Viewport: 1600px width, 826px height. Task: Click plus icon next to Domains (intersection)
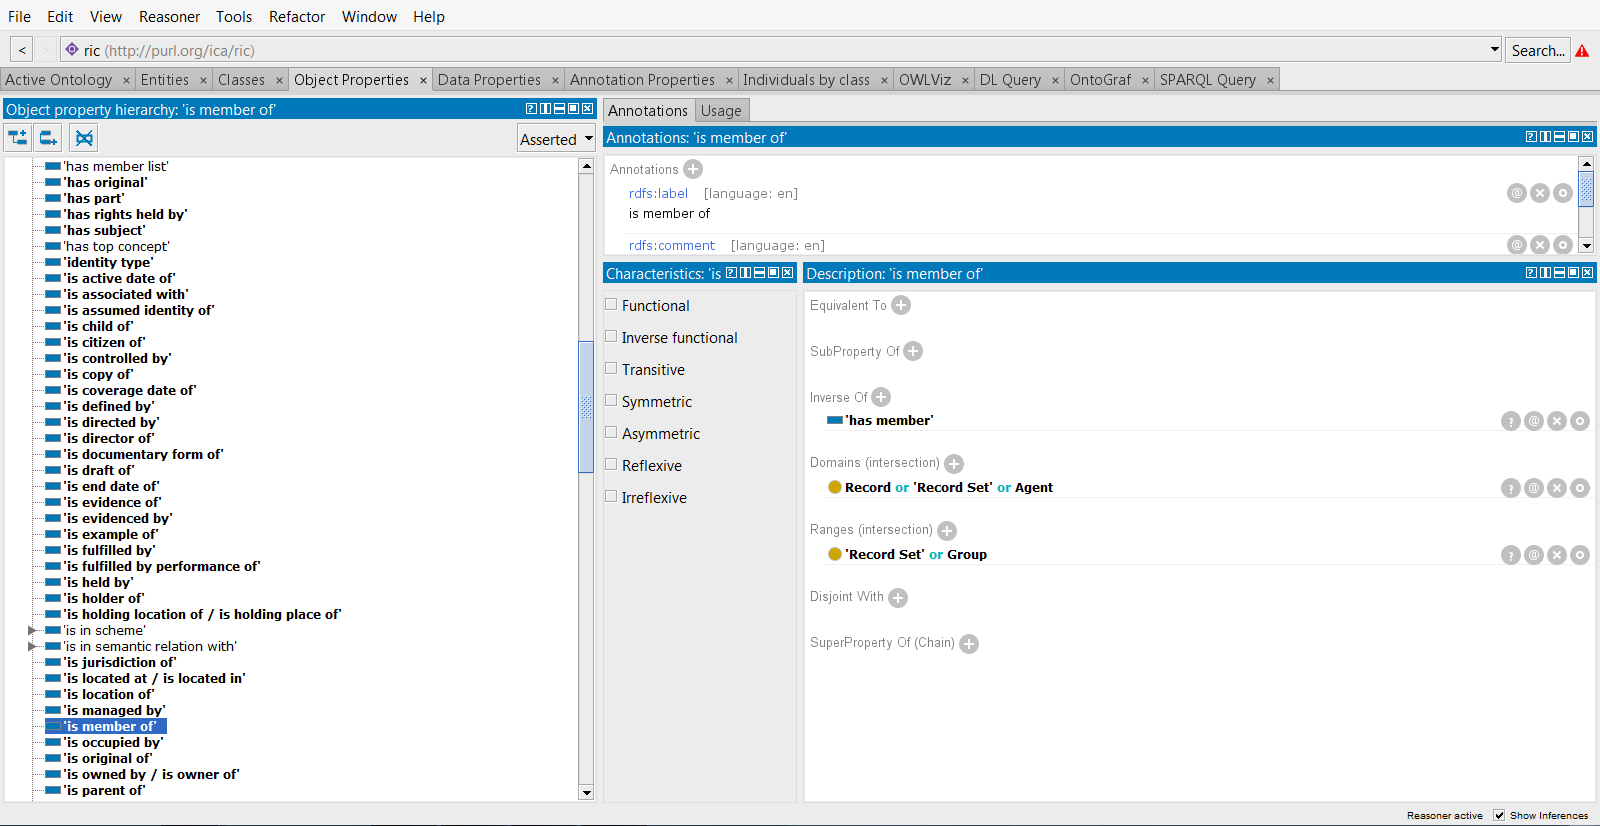point(954,463)
